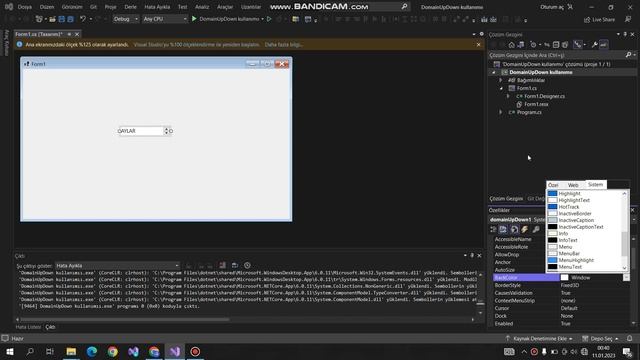Viewport: 640px width, 360px height.
Task: Click 'Daha fazla bilgi...' link in banner
Action: (x=284, y=44)
